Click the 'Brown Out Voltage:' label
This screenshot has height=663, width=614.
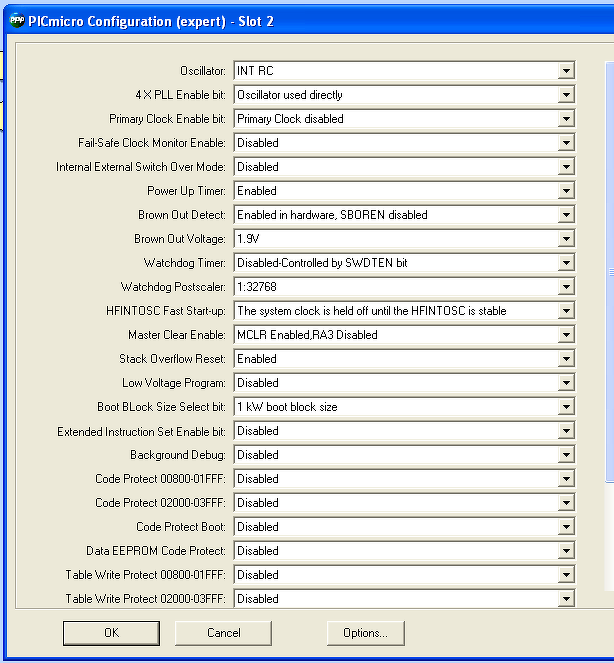(x=180, y=239)
